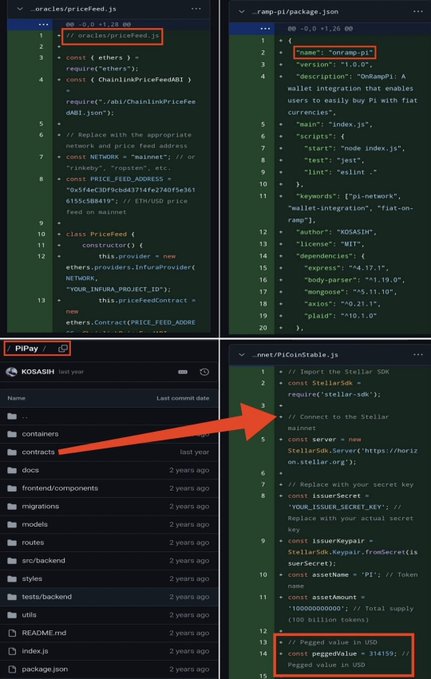Image resolution: width=431 pixels, height=679 pixels.
Task: Open the frontend/components folder
Action: (60, 488)
